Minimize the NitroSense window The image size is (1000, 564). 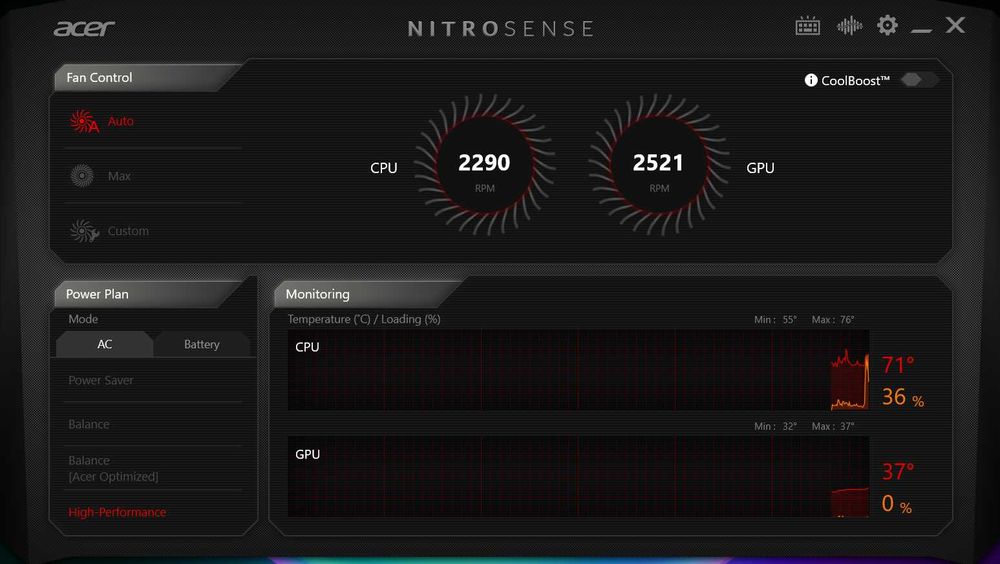(x=921, y=29)
